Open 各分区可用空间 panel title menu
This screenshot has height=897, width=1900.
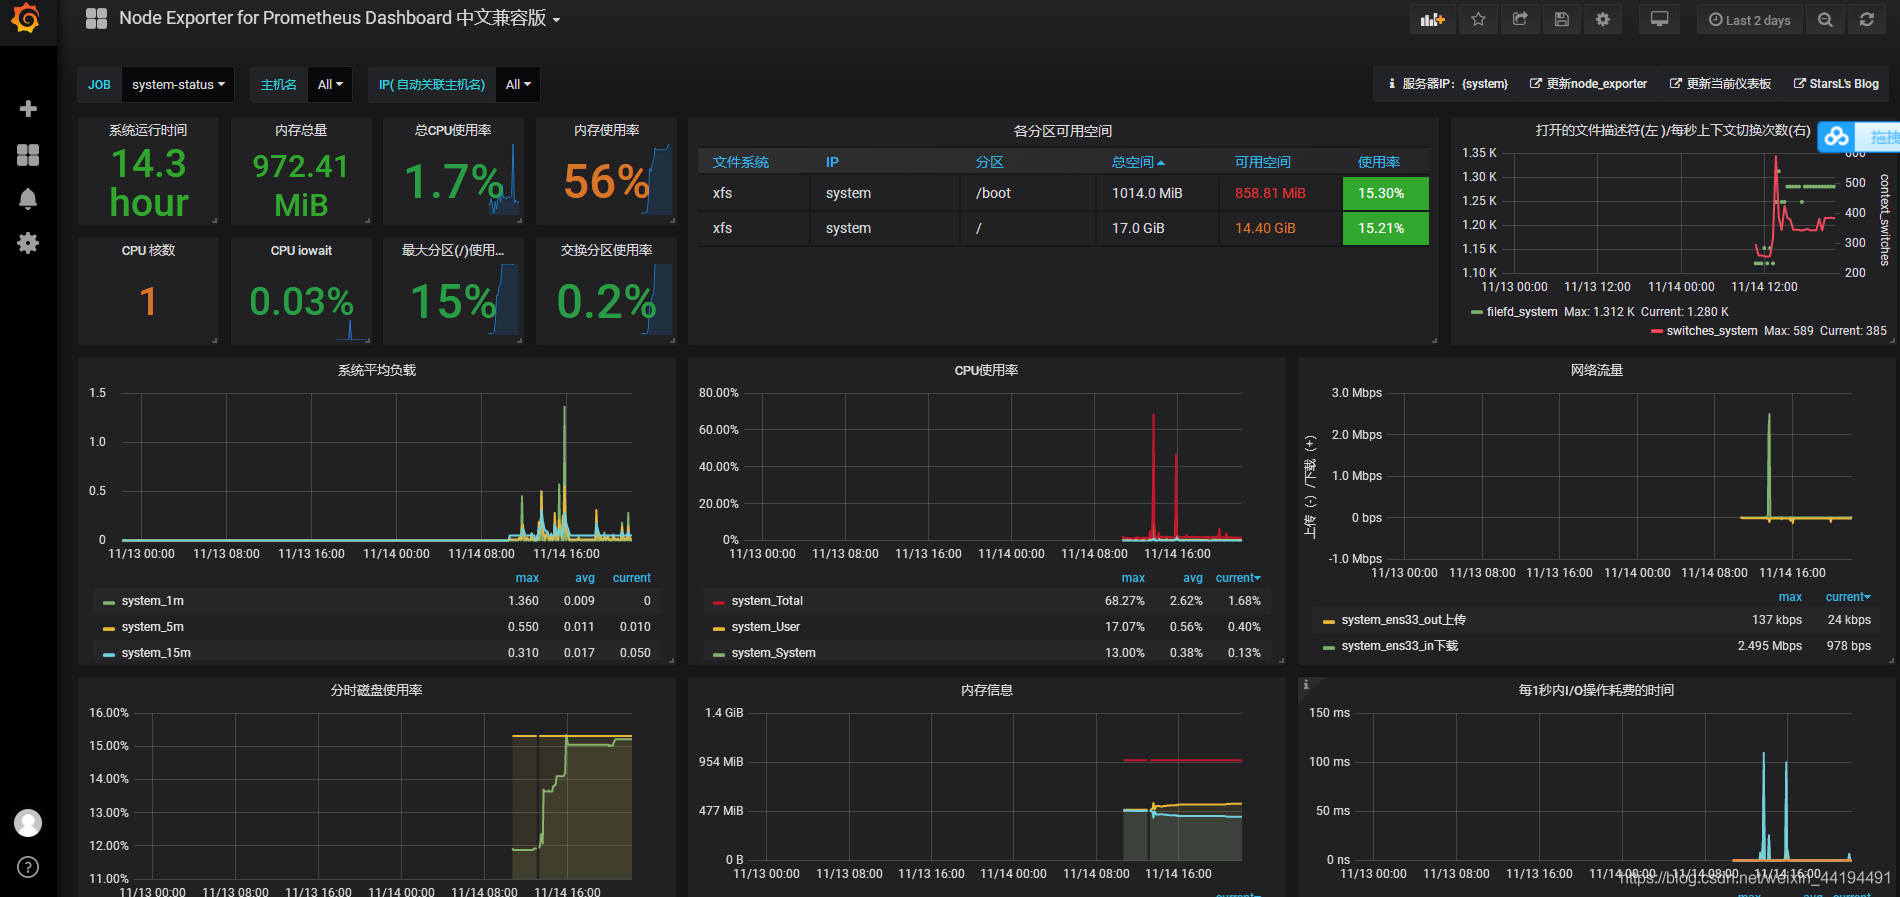point(1063,131)
